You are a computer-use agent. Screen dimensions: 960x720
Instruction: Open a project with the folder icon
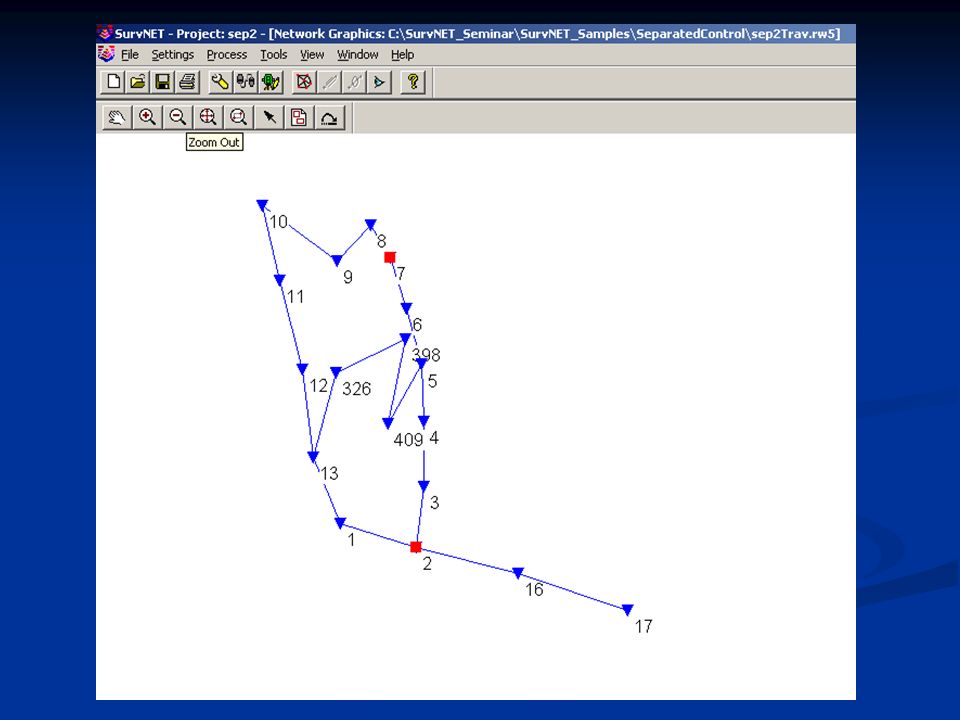[138, 81]
